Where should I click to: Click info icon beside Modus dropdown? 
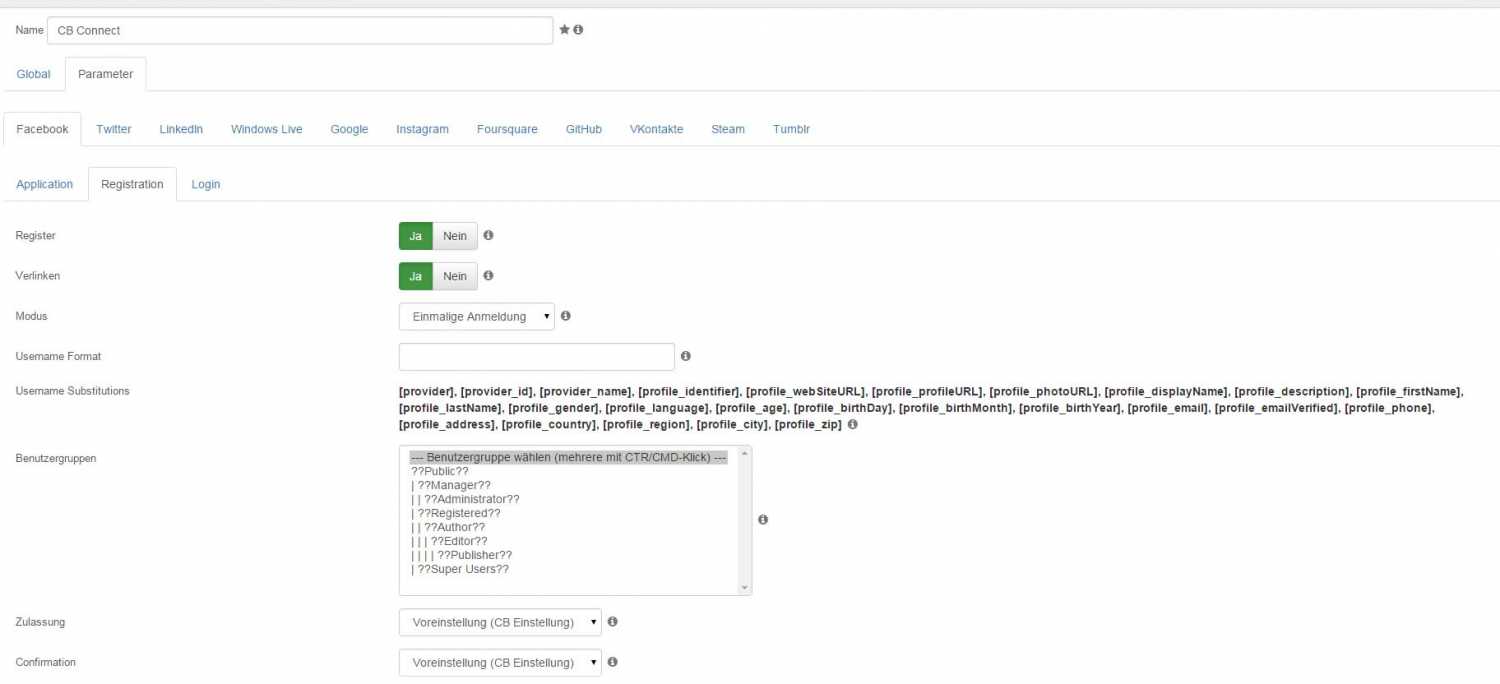[x=566, y=316]
